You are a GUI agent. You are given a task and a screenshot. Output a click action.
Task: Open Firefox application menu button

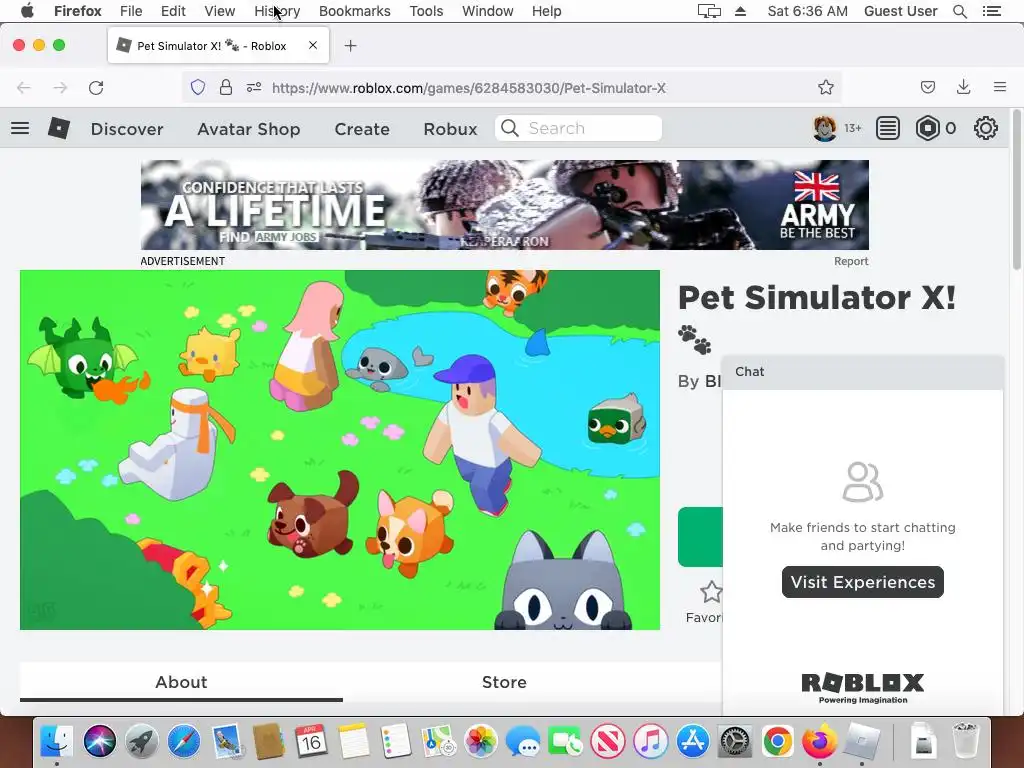click(1000, 87)
